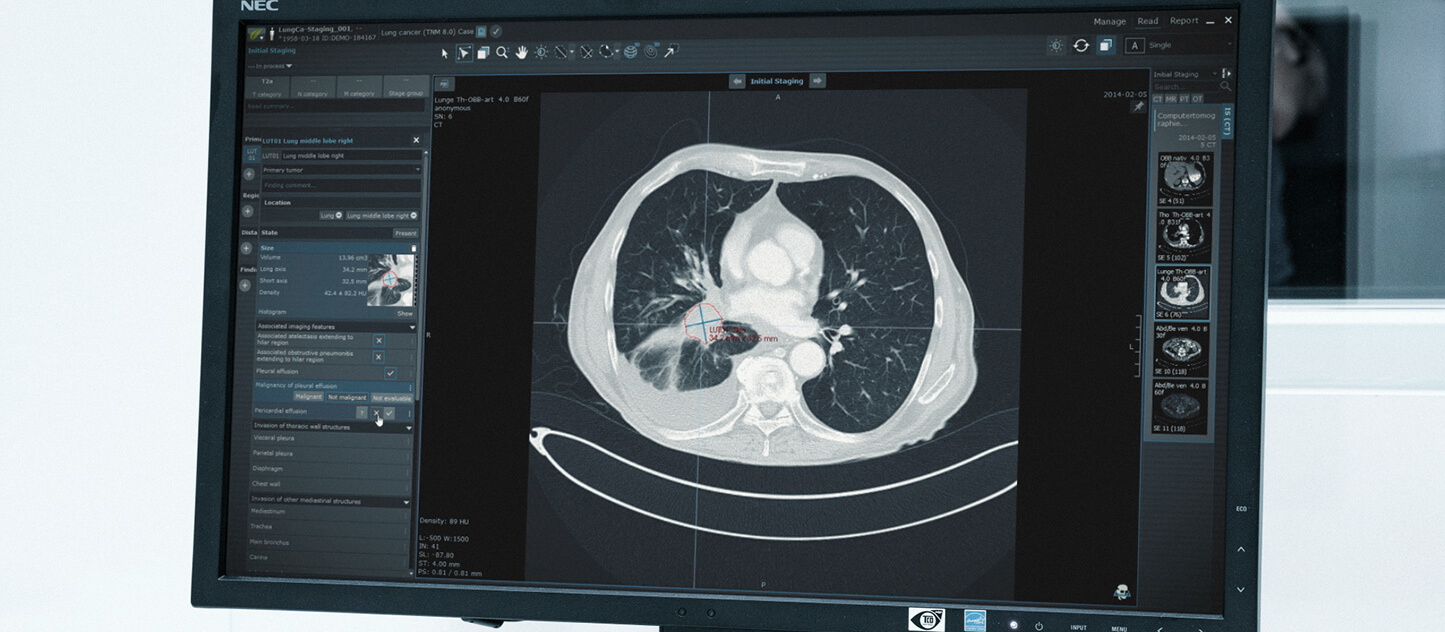Image resolution: width=1445 pixels, height=632 pixels.
Task: Open the Report tab
Action: (x=1184, y=21)
